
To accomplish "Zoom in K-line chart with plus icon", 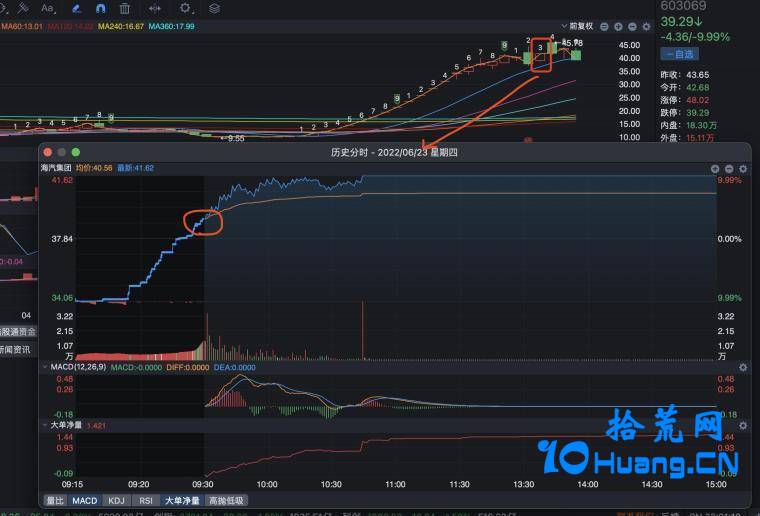I will (618, 27).
